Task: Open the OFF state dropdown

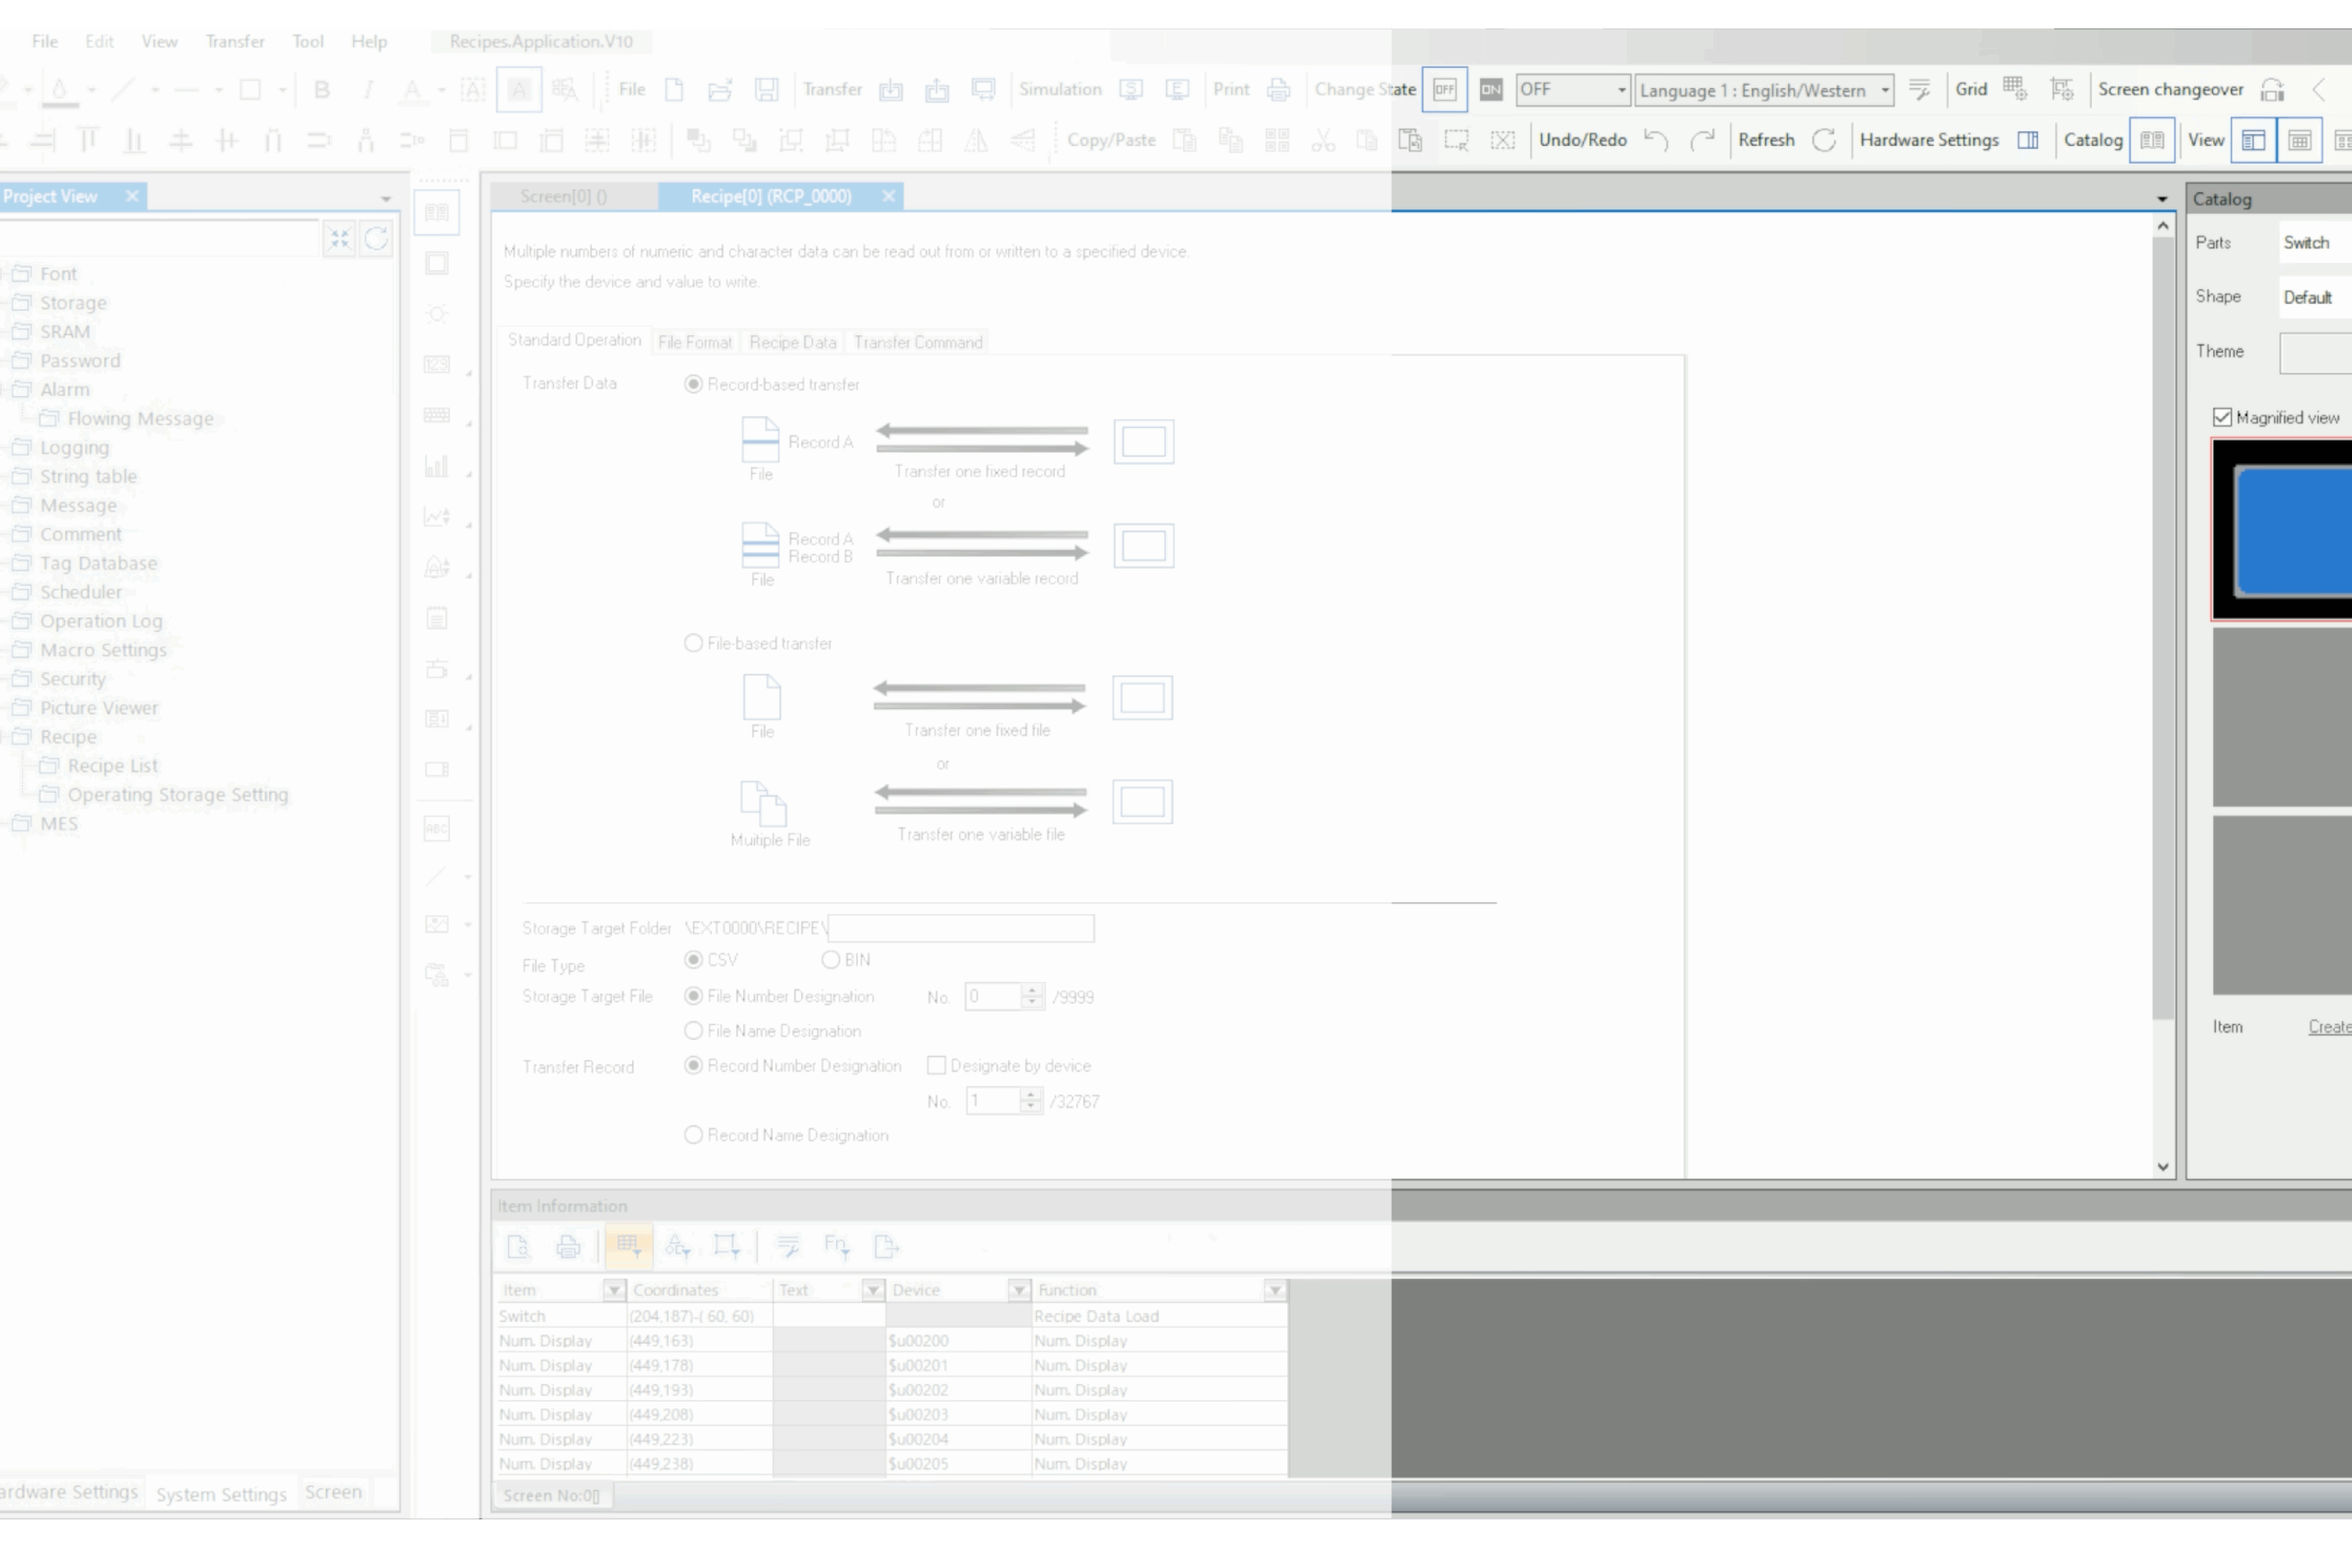Action: coord(1573,90)
